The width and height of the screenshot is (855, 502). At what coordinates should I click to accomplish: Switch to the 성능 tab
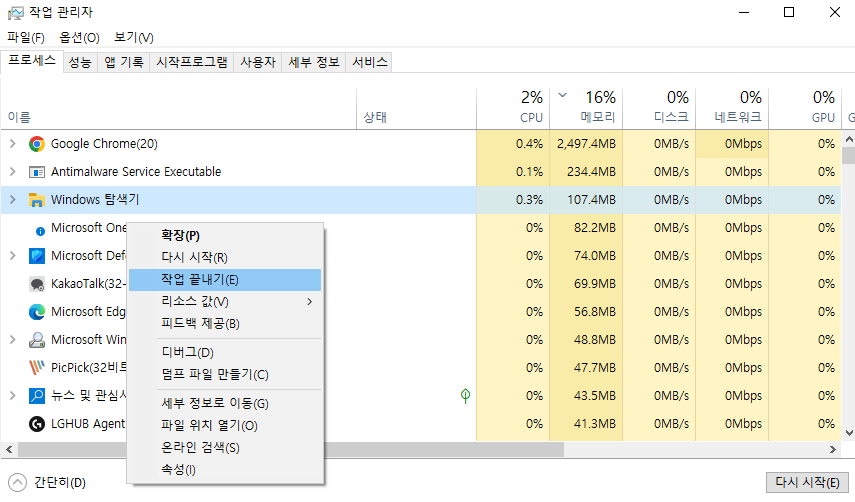80,63
